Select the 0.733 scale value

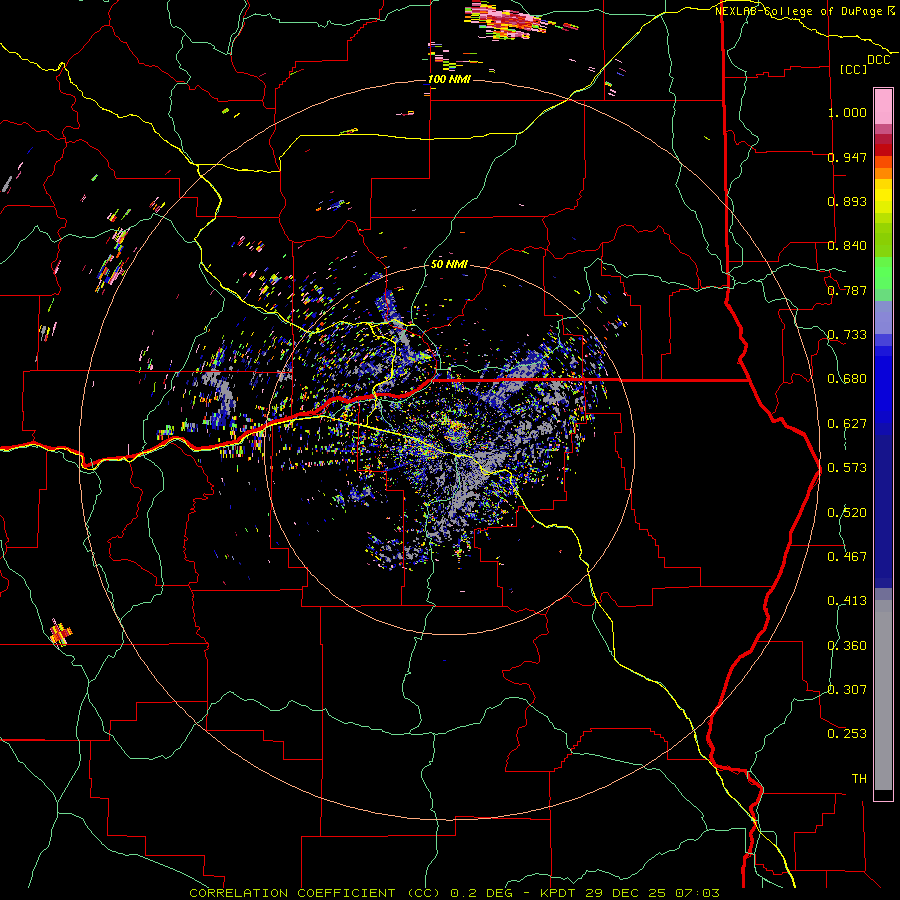coord(847,335)
